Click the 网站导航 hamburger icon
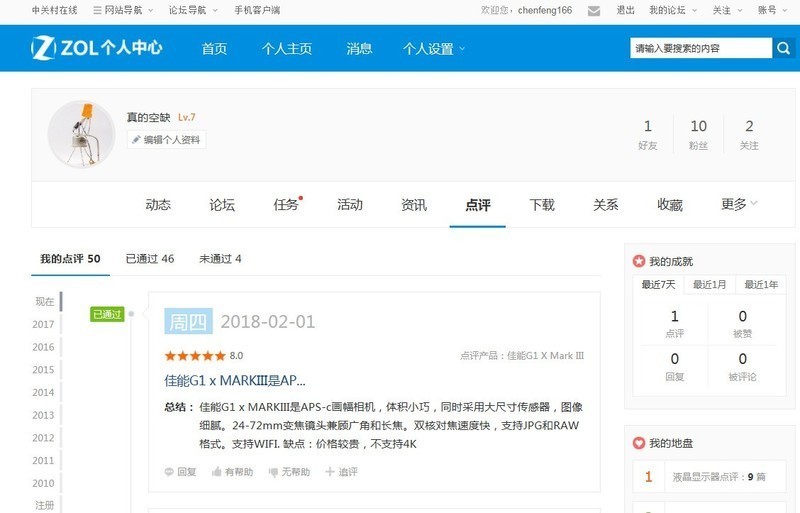The height and width of the screenshot is (513, 800). coord(97,10)
